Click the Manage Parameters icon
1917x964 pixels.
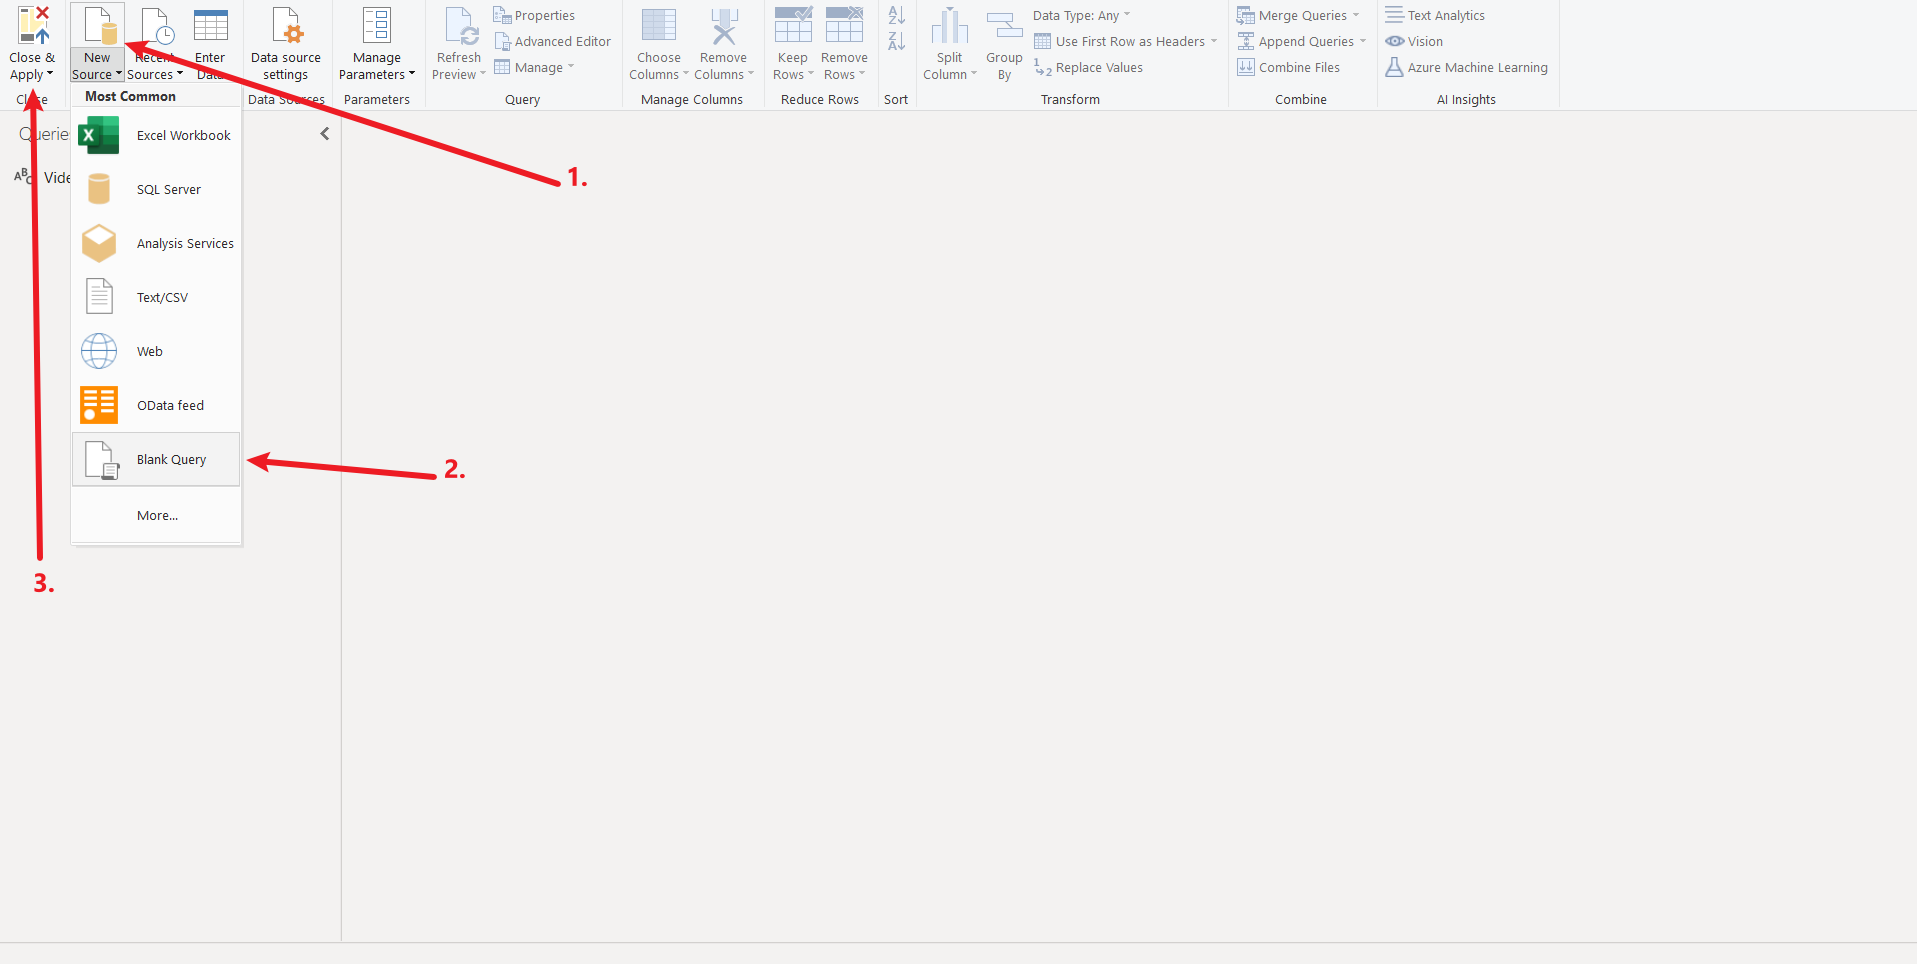tap(376, 26)
